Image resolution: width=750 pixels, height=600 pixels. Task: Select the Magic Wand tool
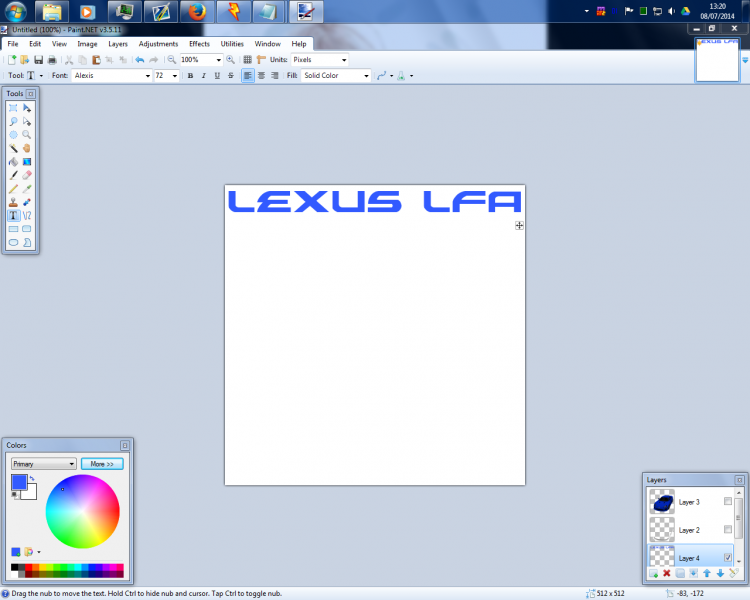tap(13, 148)
